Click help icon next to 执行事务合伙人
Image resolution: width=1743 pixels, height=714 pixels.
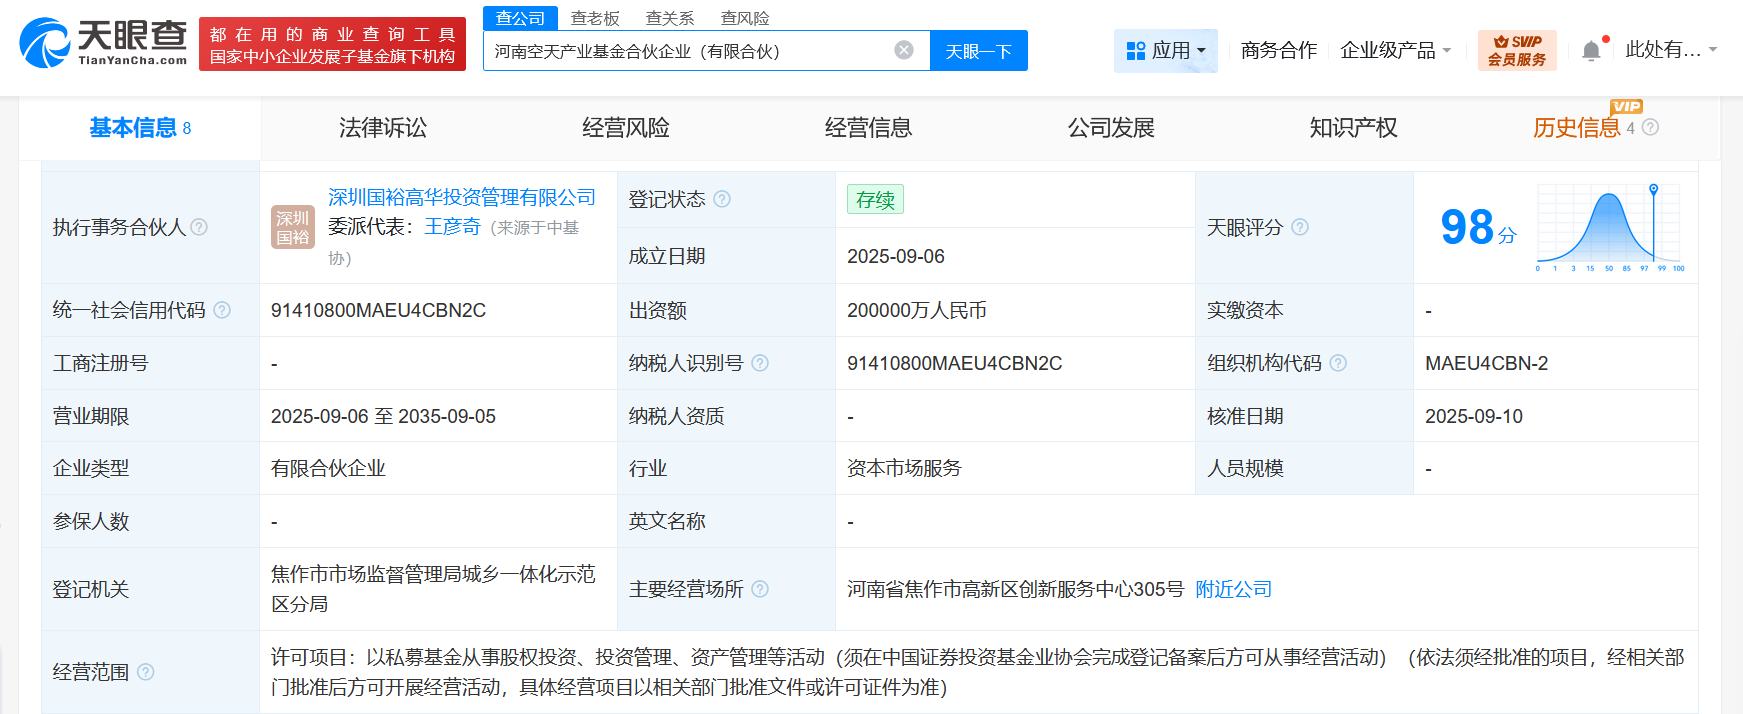pos(199,227)
